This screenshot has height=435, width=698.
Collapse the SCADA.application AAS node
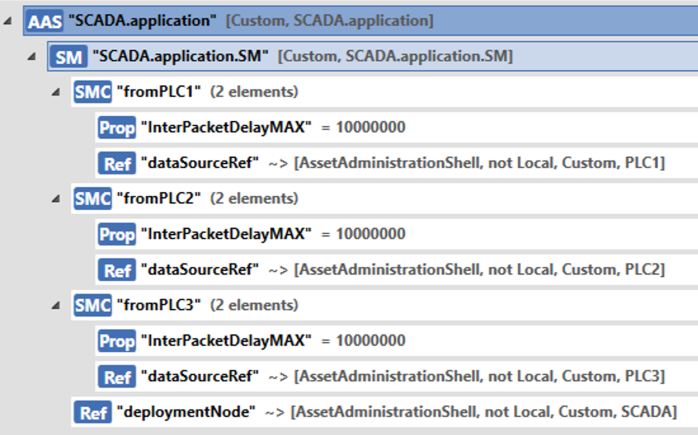(8, 20)
